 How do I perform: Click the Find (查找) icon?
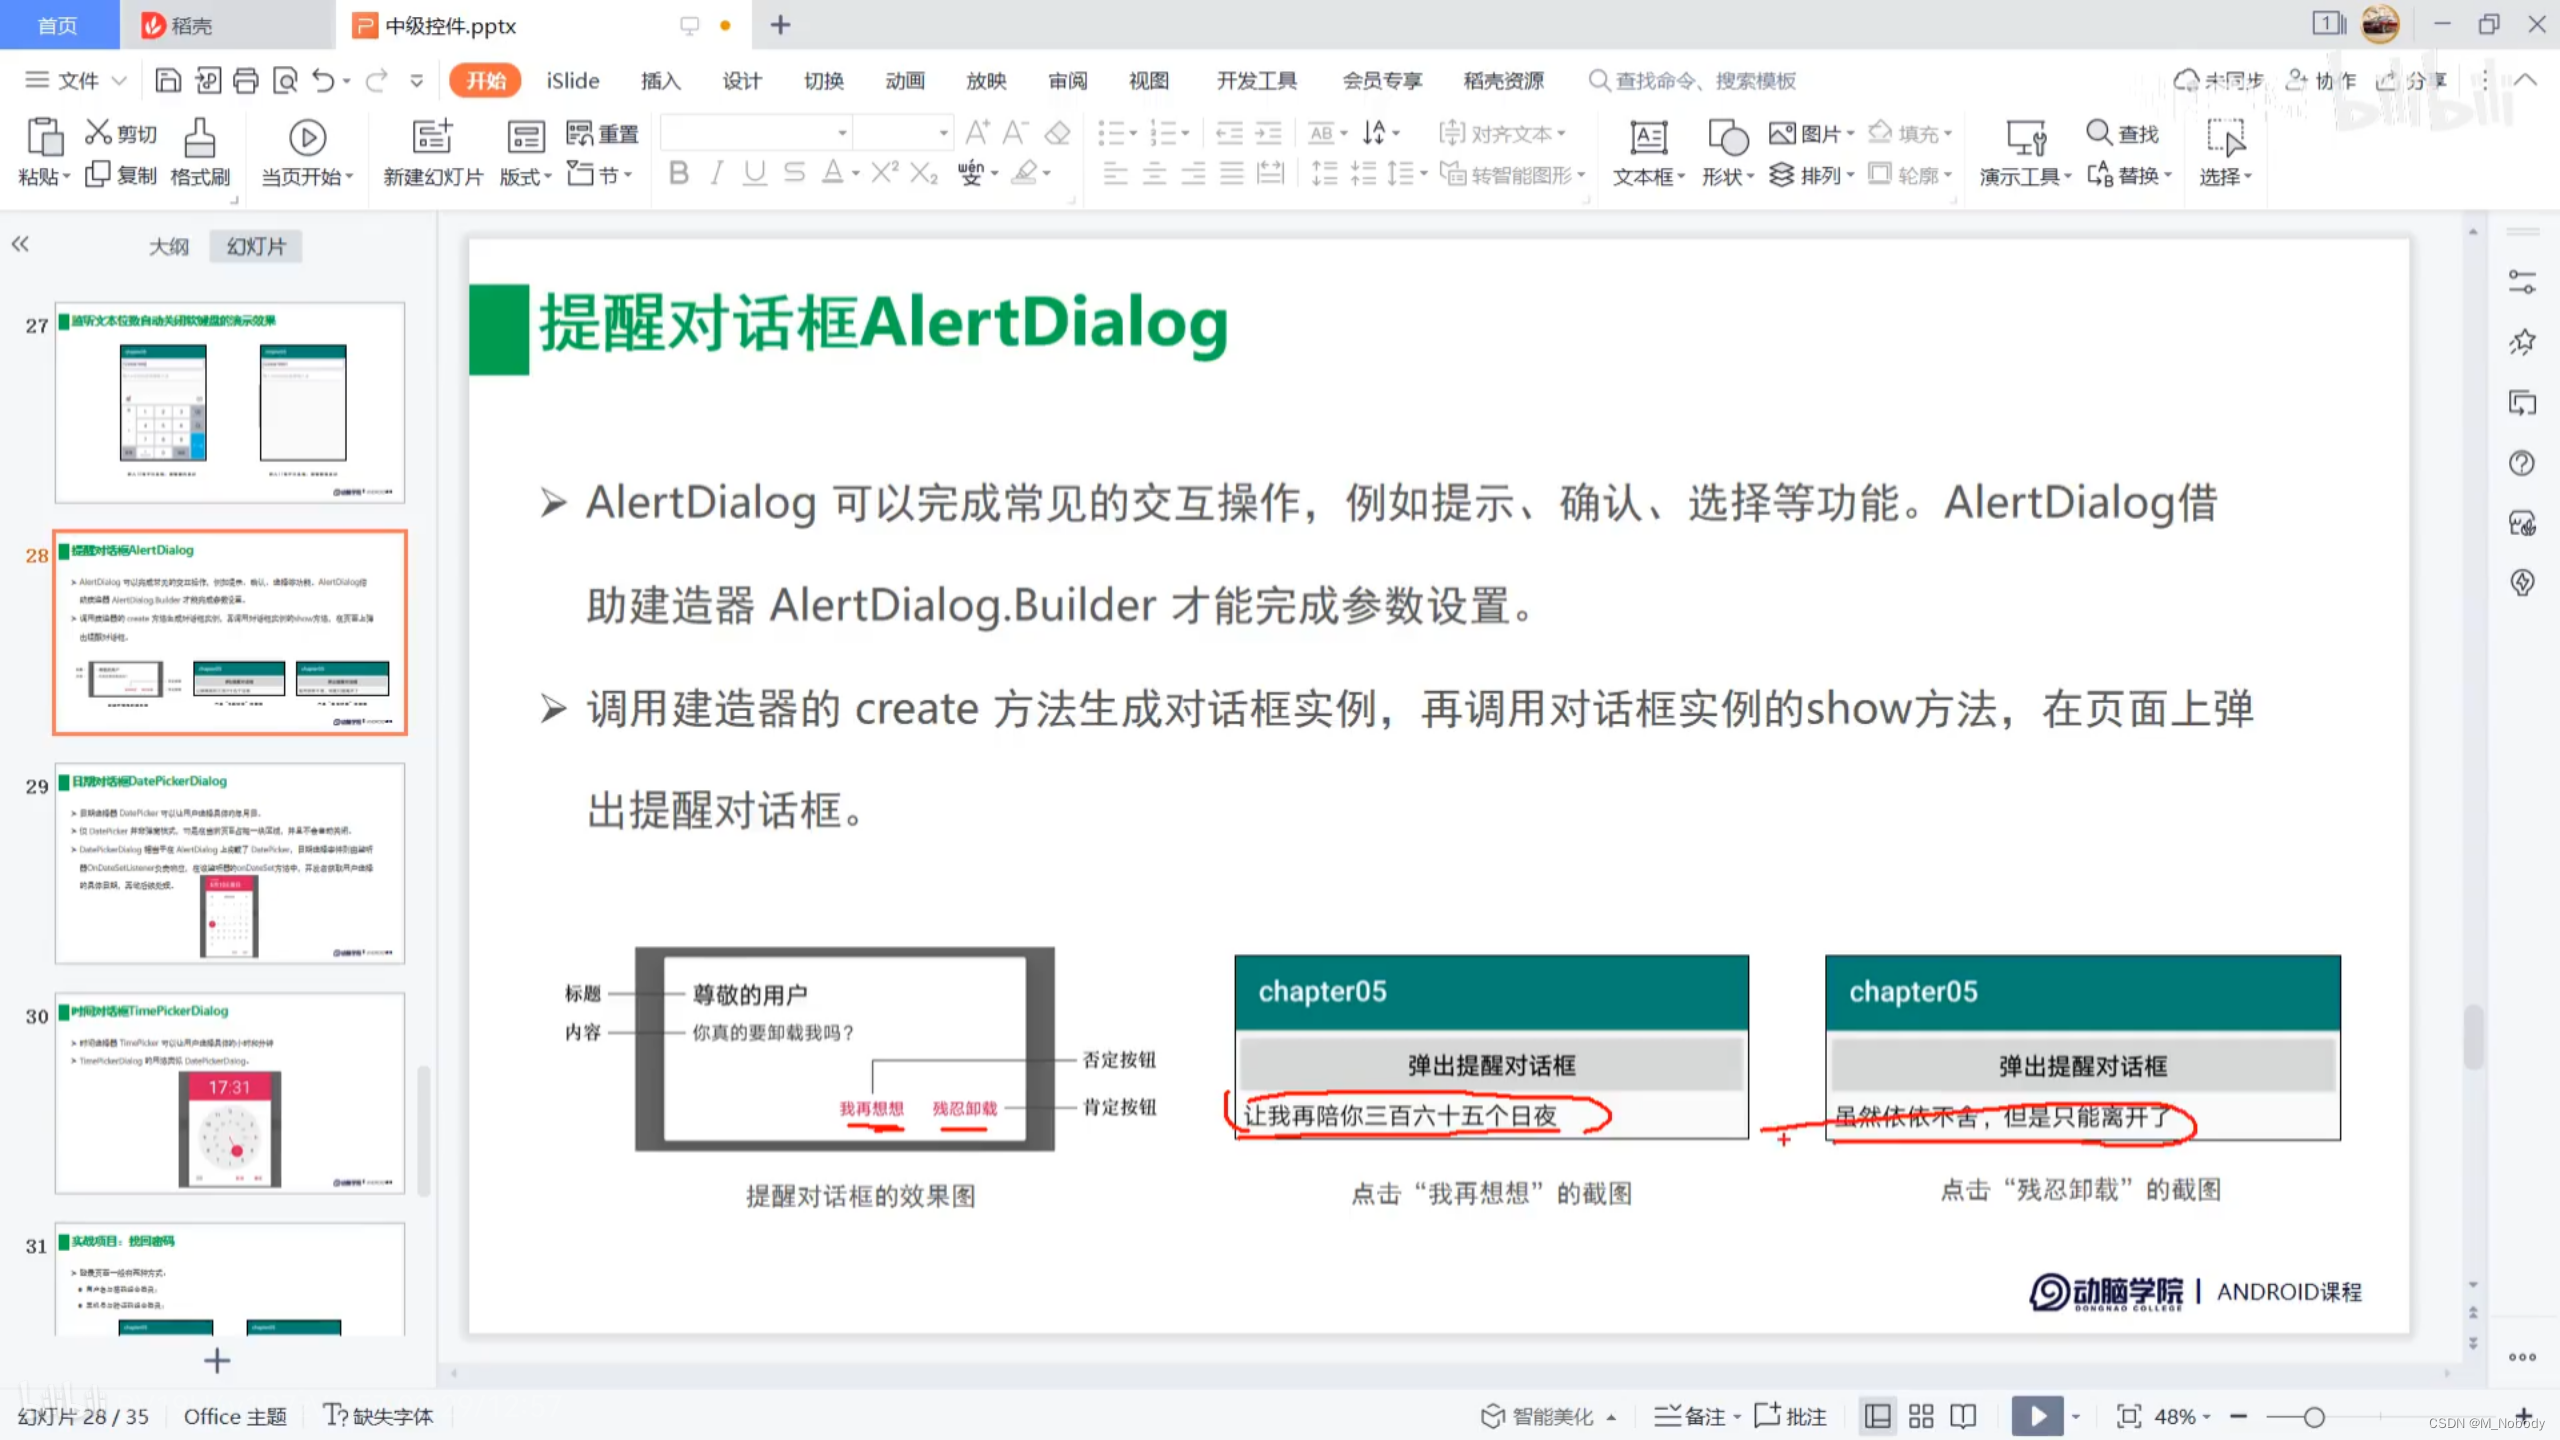(2122, 132)
